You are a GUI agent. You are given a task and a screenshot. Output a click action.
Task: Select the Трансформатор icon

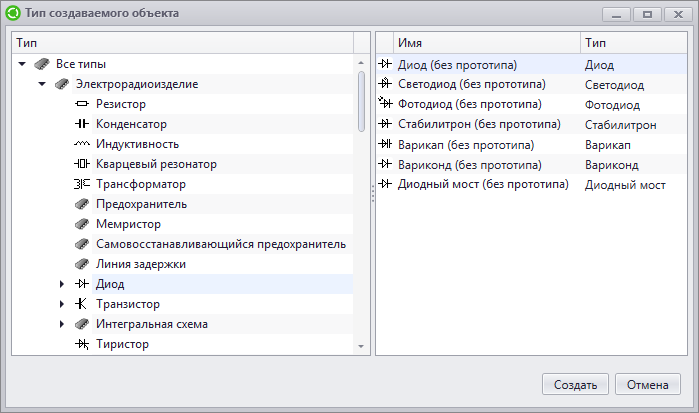82,184
